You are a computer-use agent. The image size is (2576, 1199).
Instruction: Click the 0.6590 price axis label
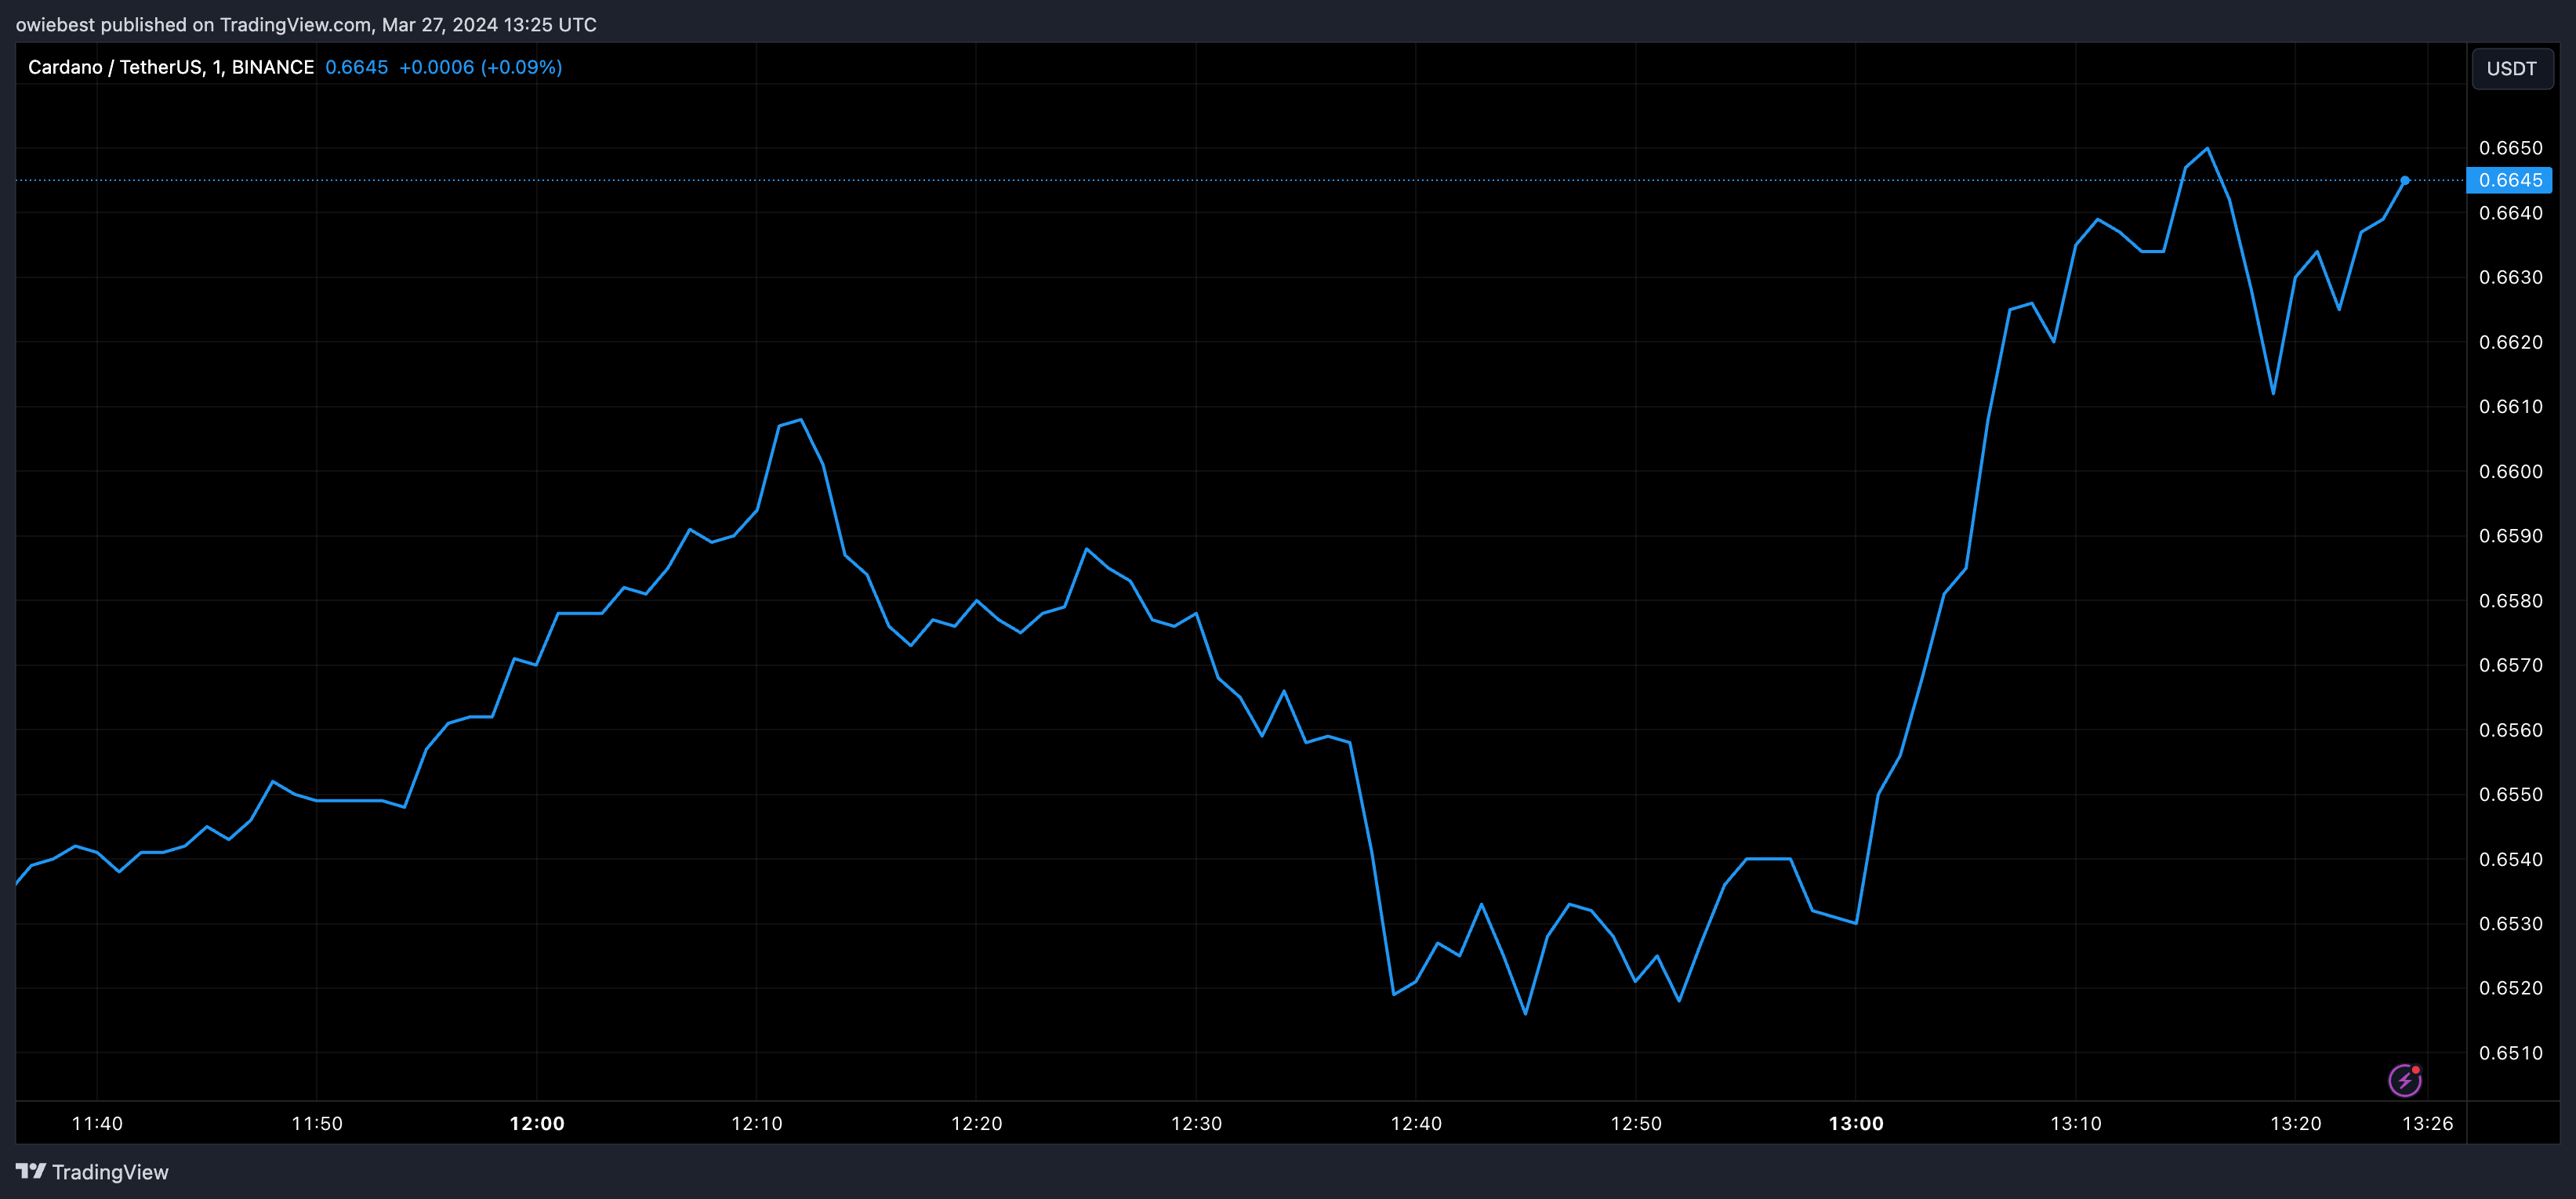(x=2510, y=536)
